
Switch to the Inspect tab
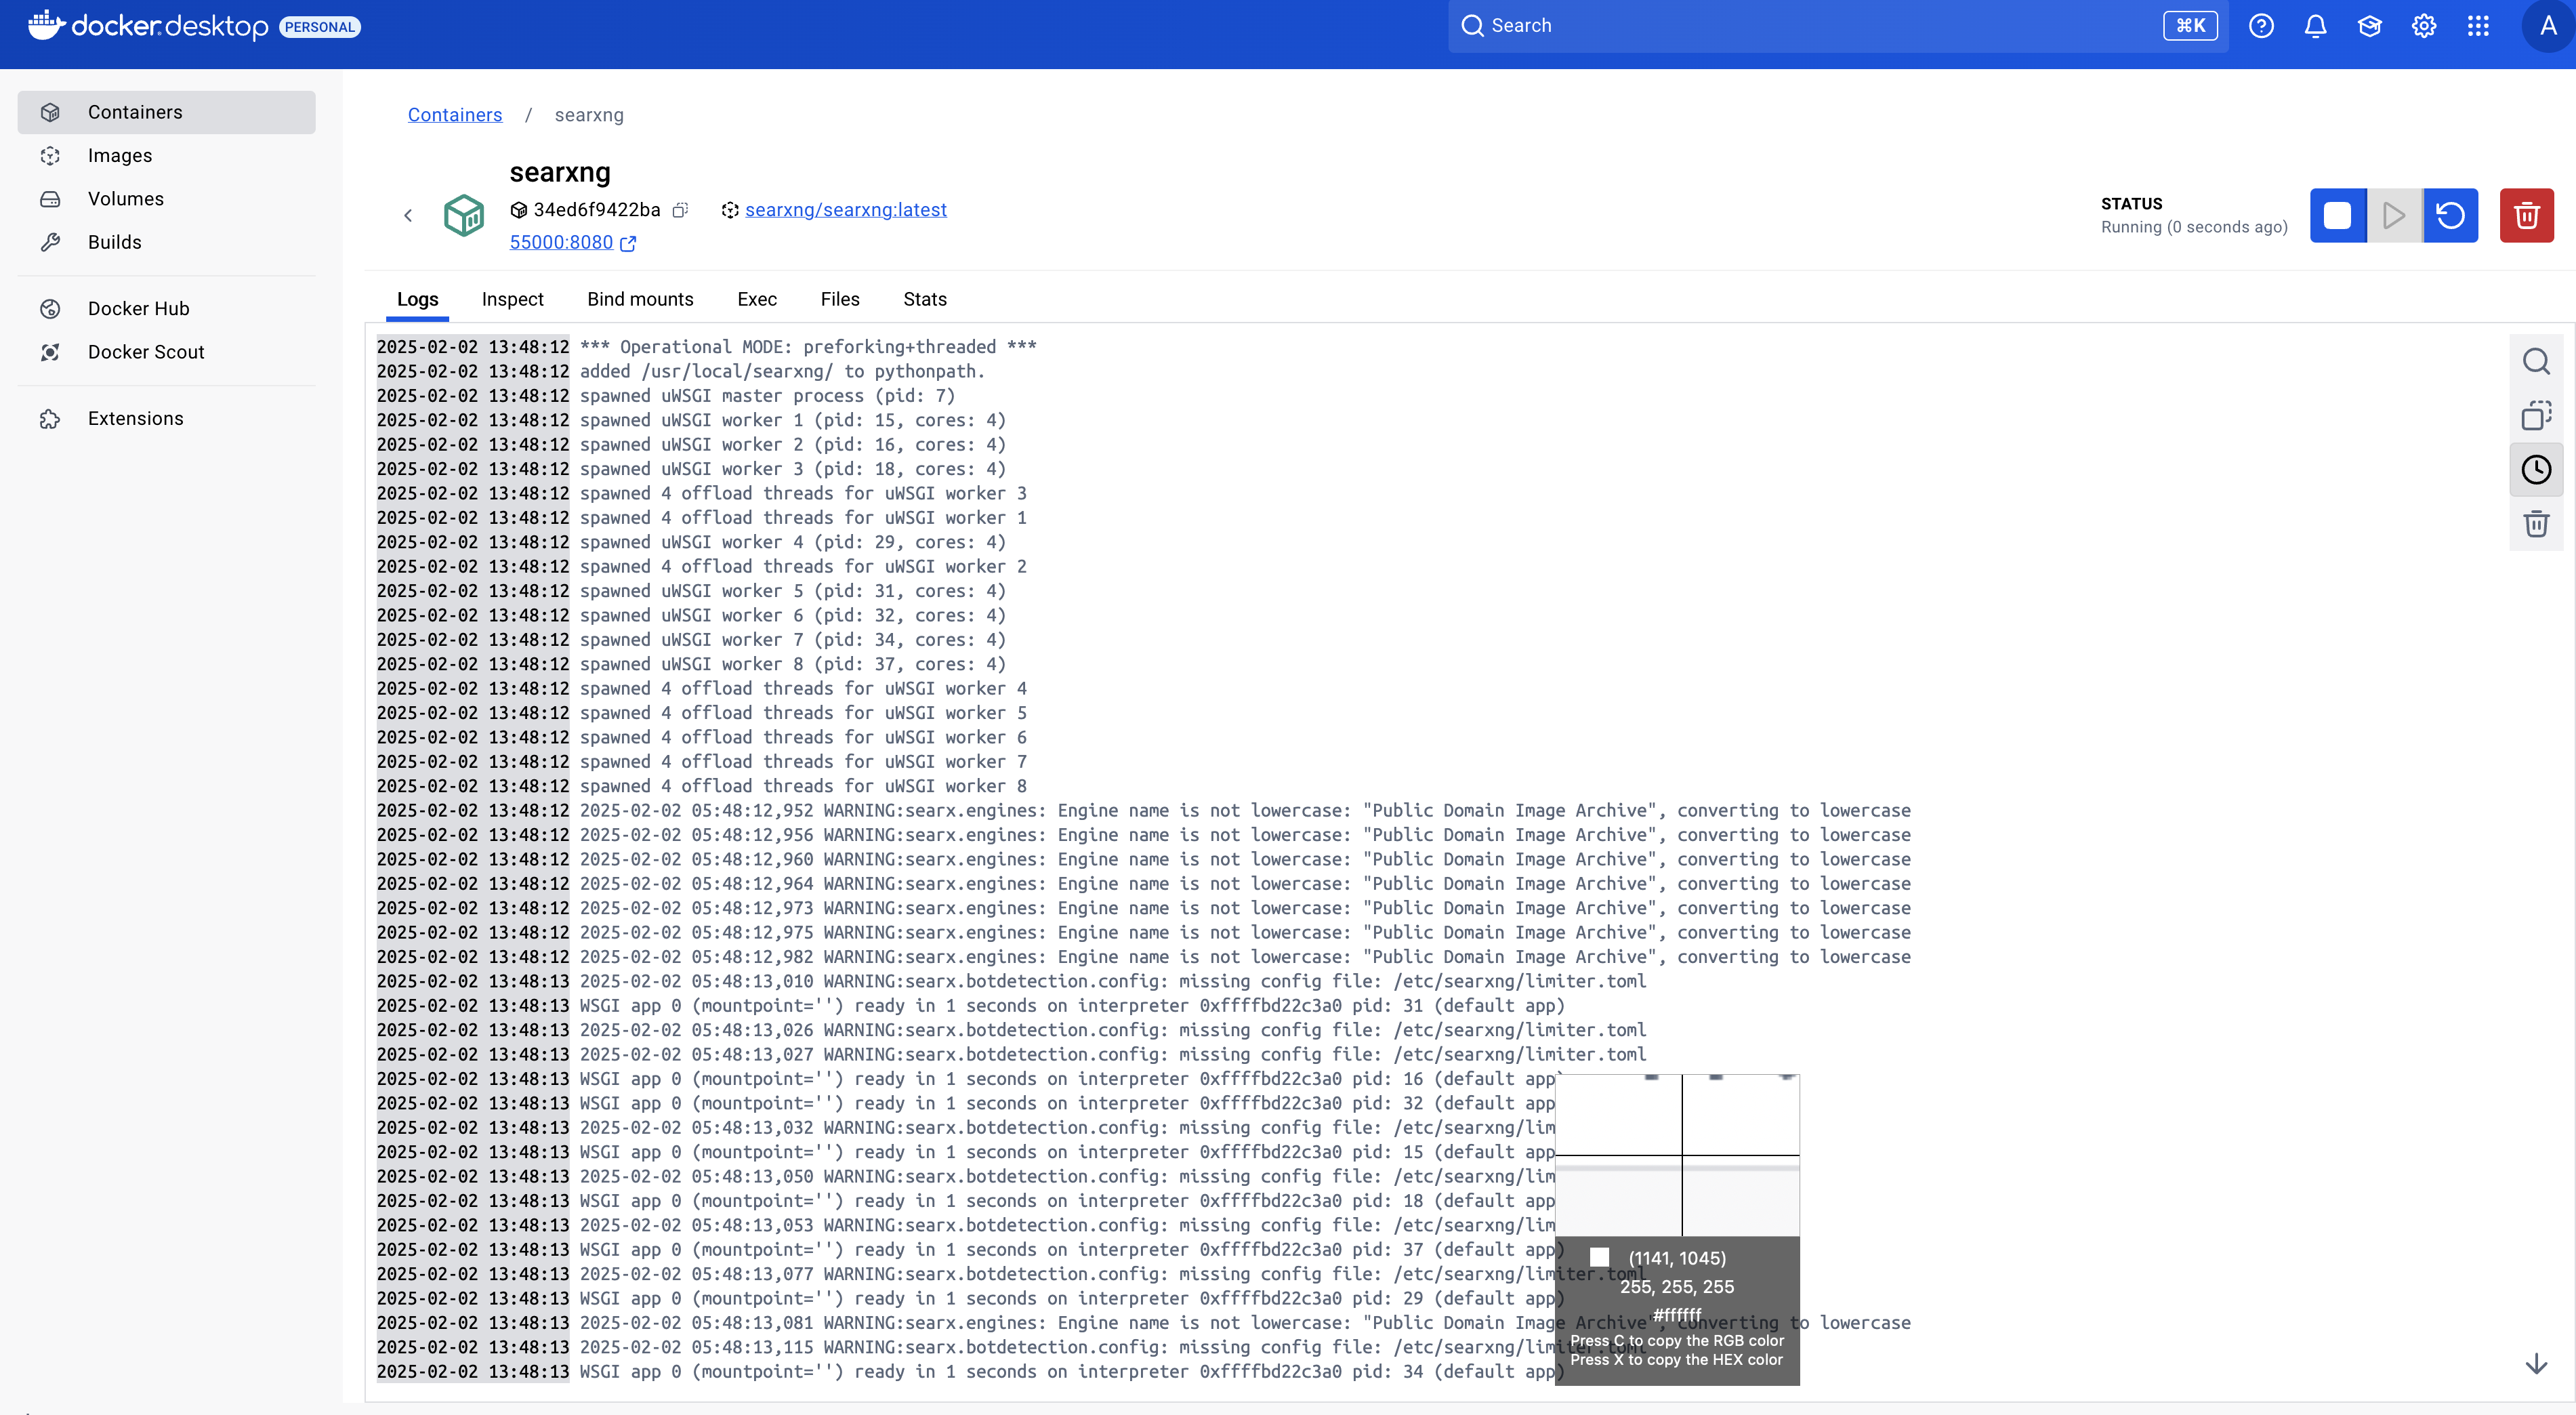[x=512, y=299]
